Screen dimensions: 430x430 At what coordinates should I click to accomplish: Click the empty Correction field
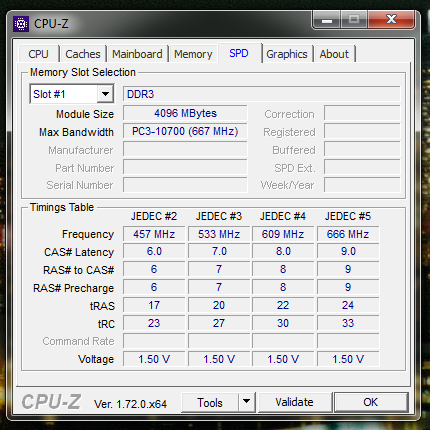[x=362, y=113]
